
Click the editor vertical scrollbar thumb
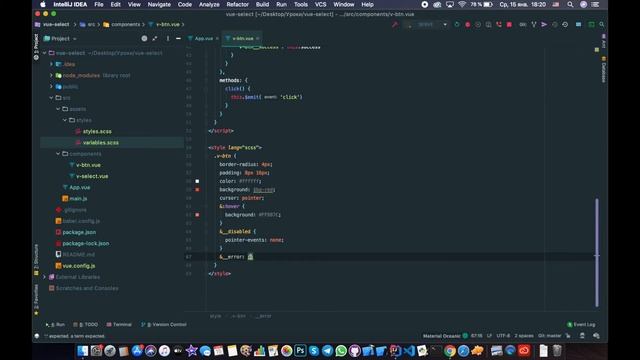coord(597,252)
